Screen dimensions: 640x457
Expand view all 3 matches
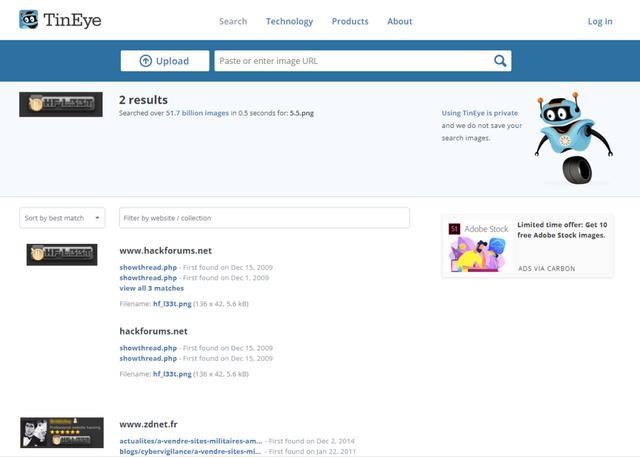[x=151, y=288]
